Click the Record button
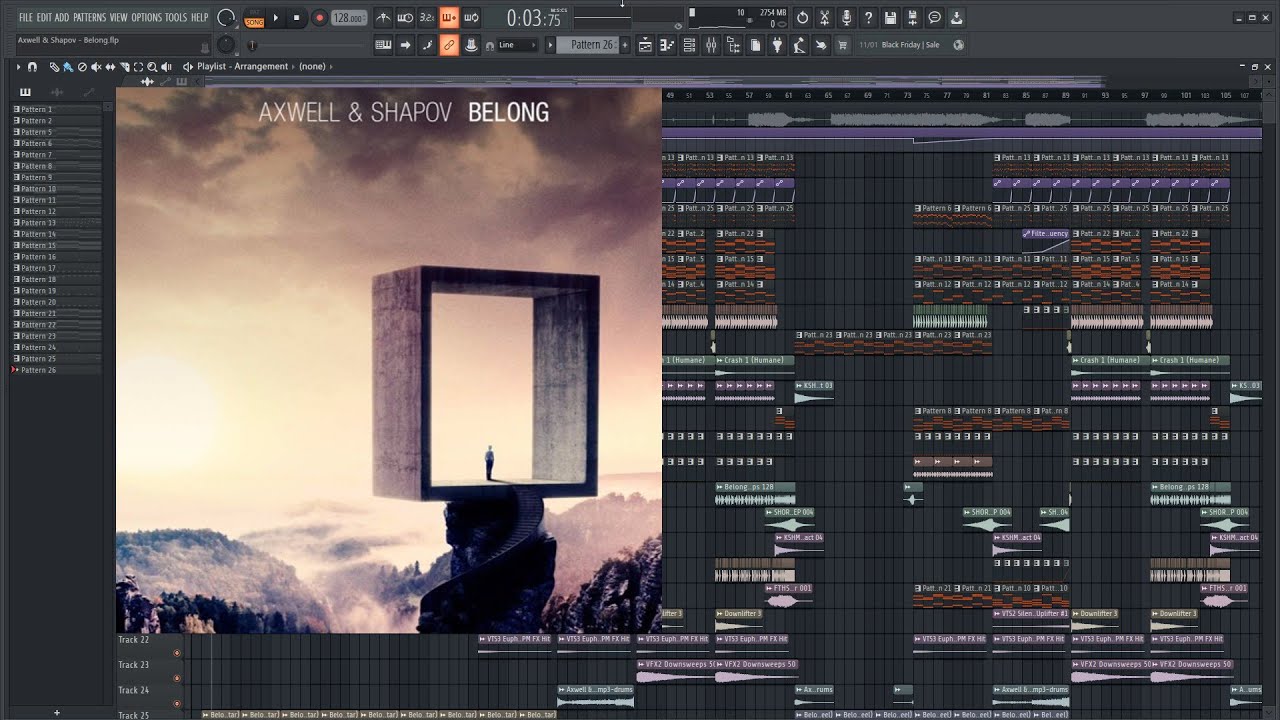Image resolution: width=1280 pixels, height=720 pixels. pos(319,18)
